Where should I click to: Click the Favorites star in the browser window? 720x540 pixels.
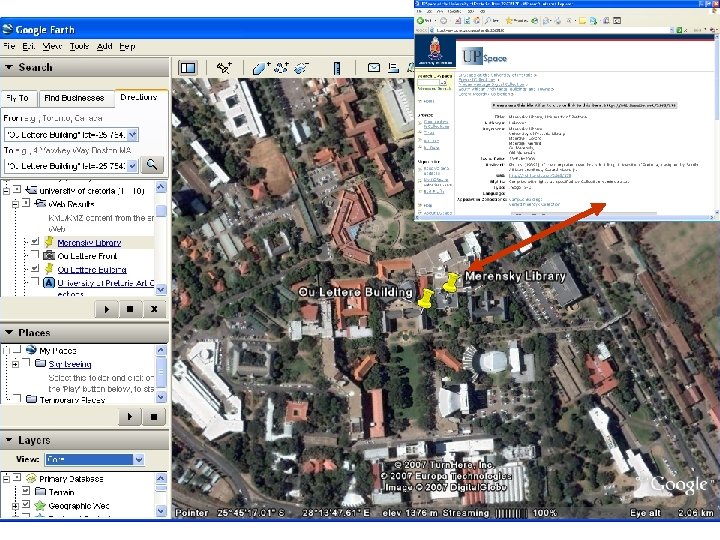point(509,21)
